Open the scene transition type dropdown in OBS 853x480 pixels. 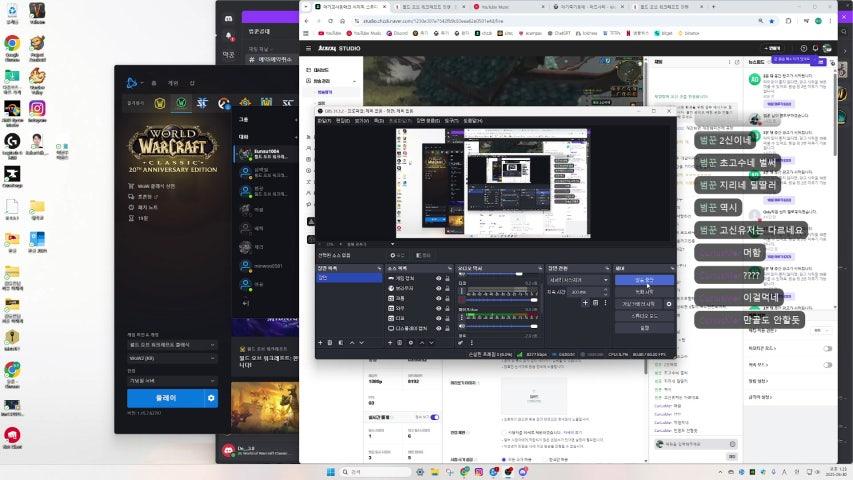[x=578, y=280]
